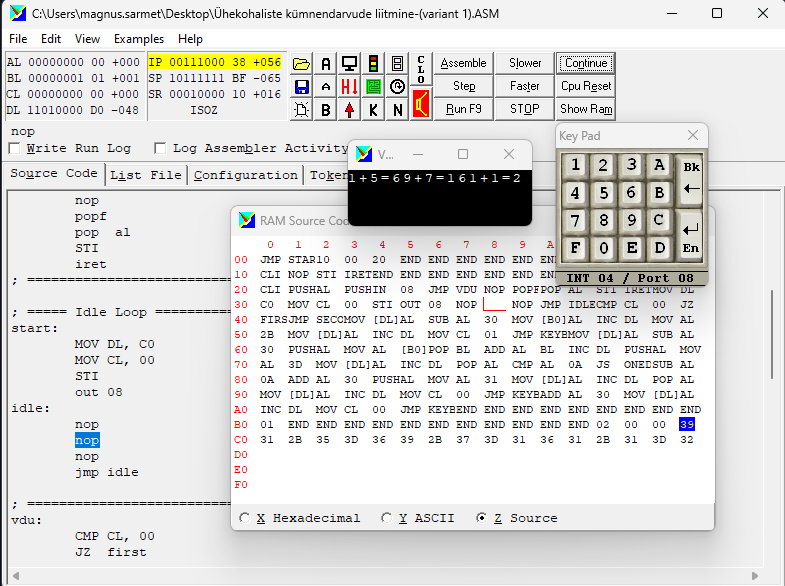
Task: Open the View menu
Action: pyautogui.click(x=87, y=39)
